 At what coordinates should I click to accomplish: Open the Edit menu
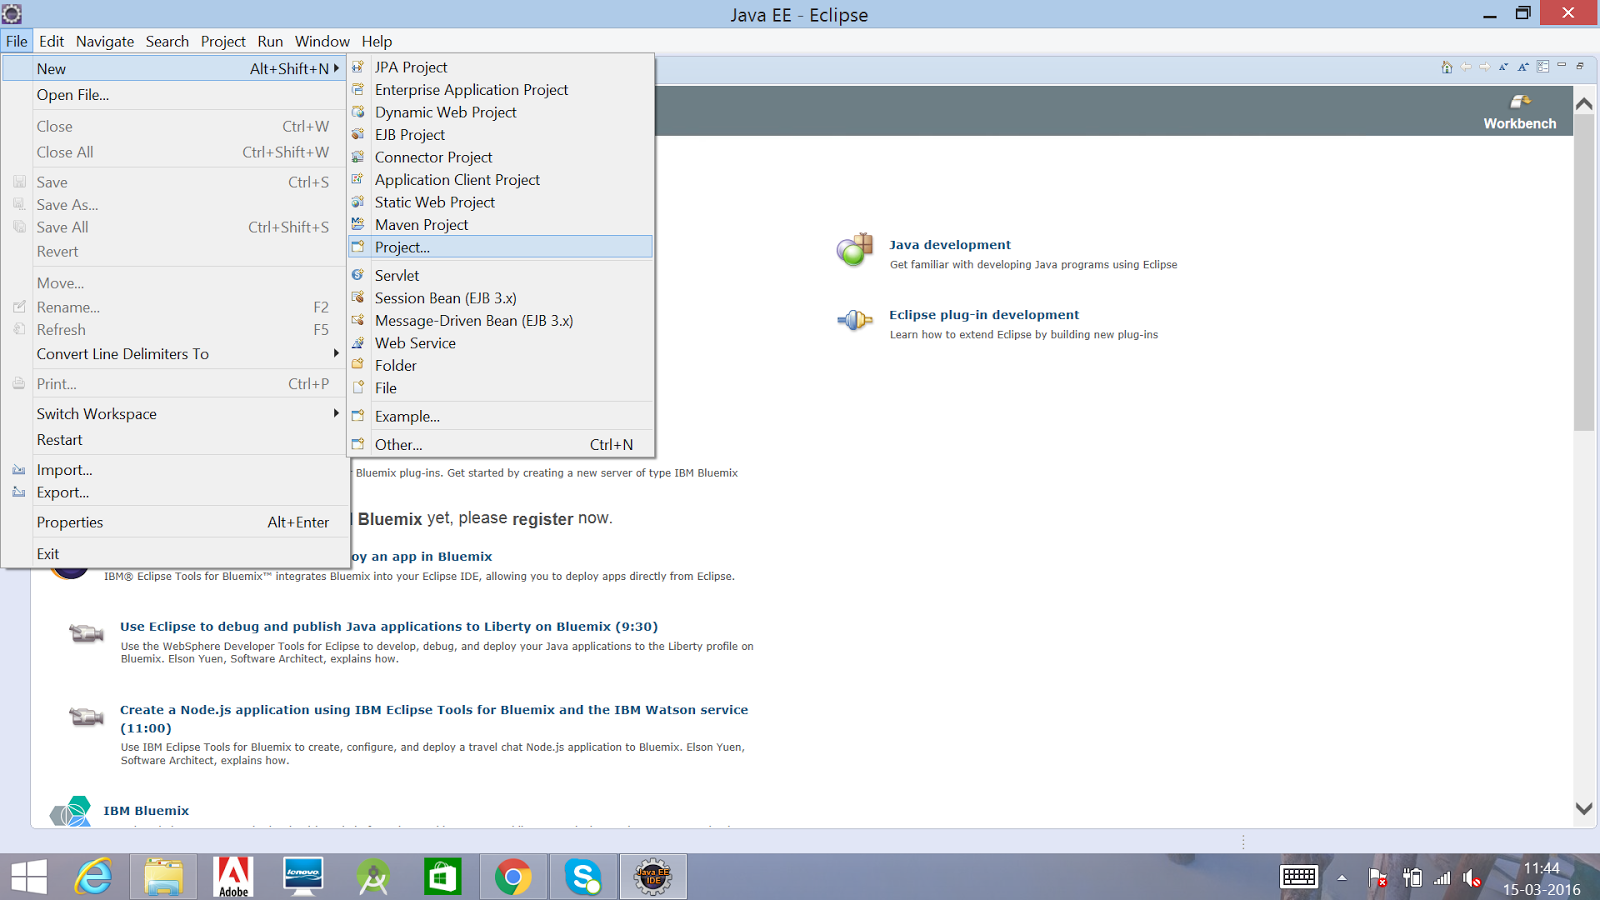coord(52,41)
